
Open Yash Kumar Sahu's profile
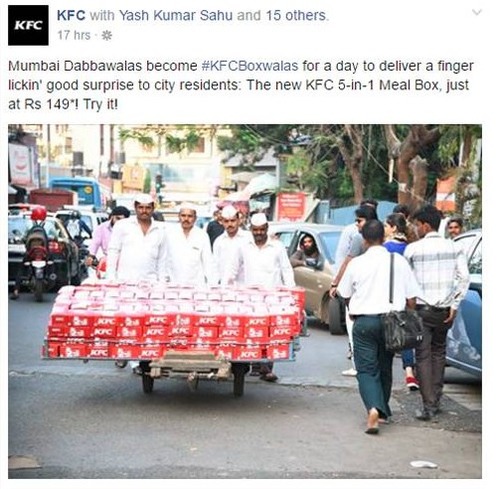(176, 15)
